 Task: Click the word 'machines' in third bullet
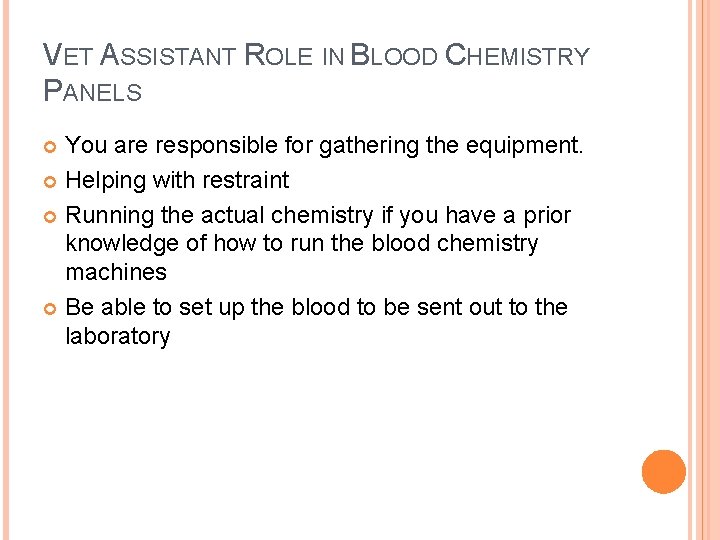tap(116, 272)
